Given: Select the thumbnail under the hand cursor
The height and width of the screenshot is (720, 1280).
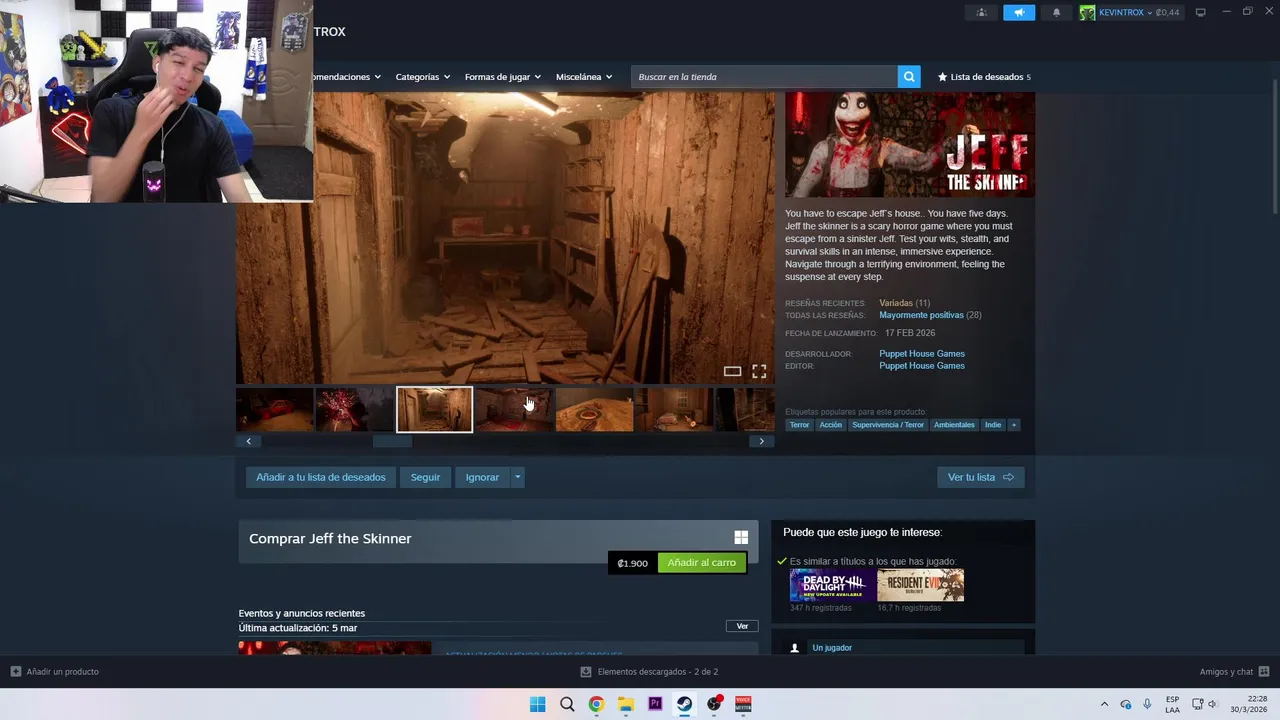Looking at the screenshot, I should pos(514,410).
